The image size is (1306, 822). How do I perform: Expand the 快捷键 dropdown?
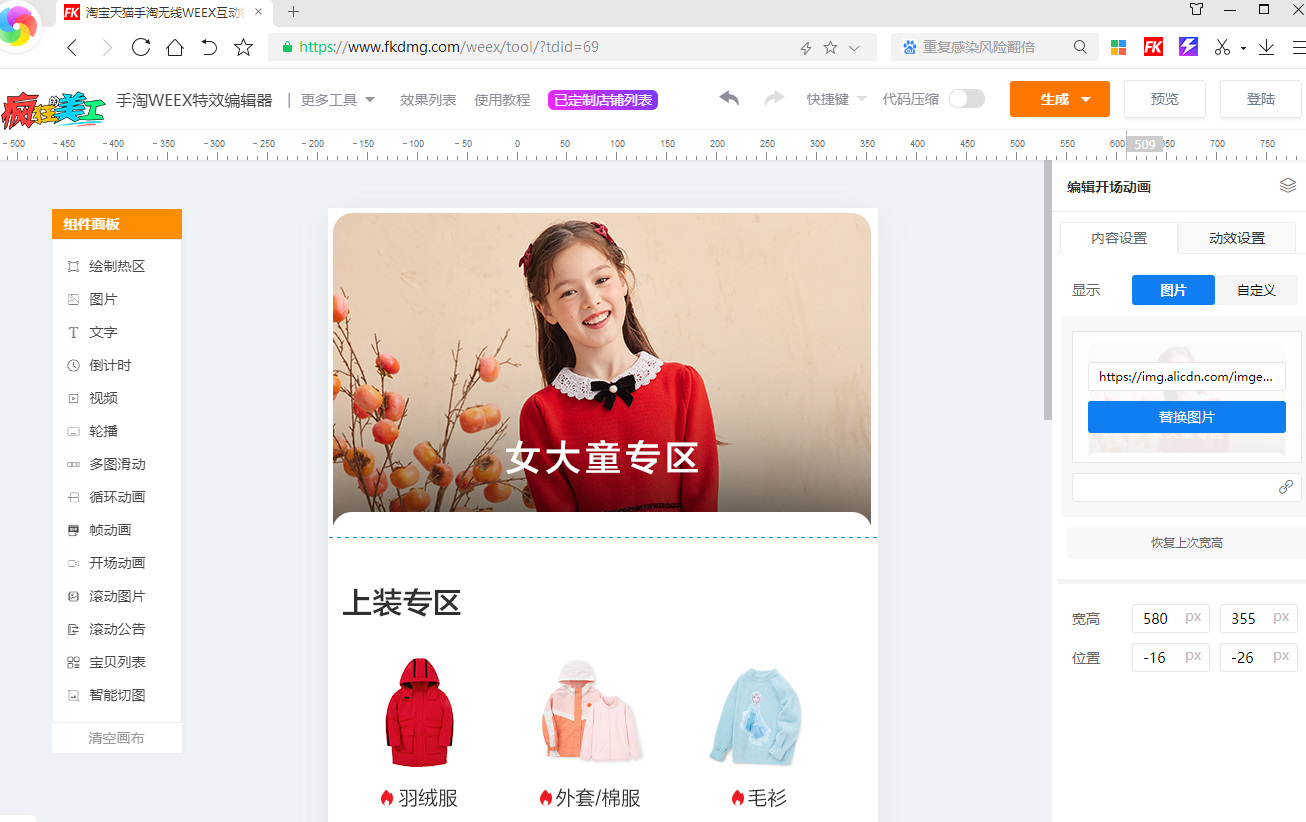[x=836, y=99]
